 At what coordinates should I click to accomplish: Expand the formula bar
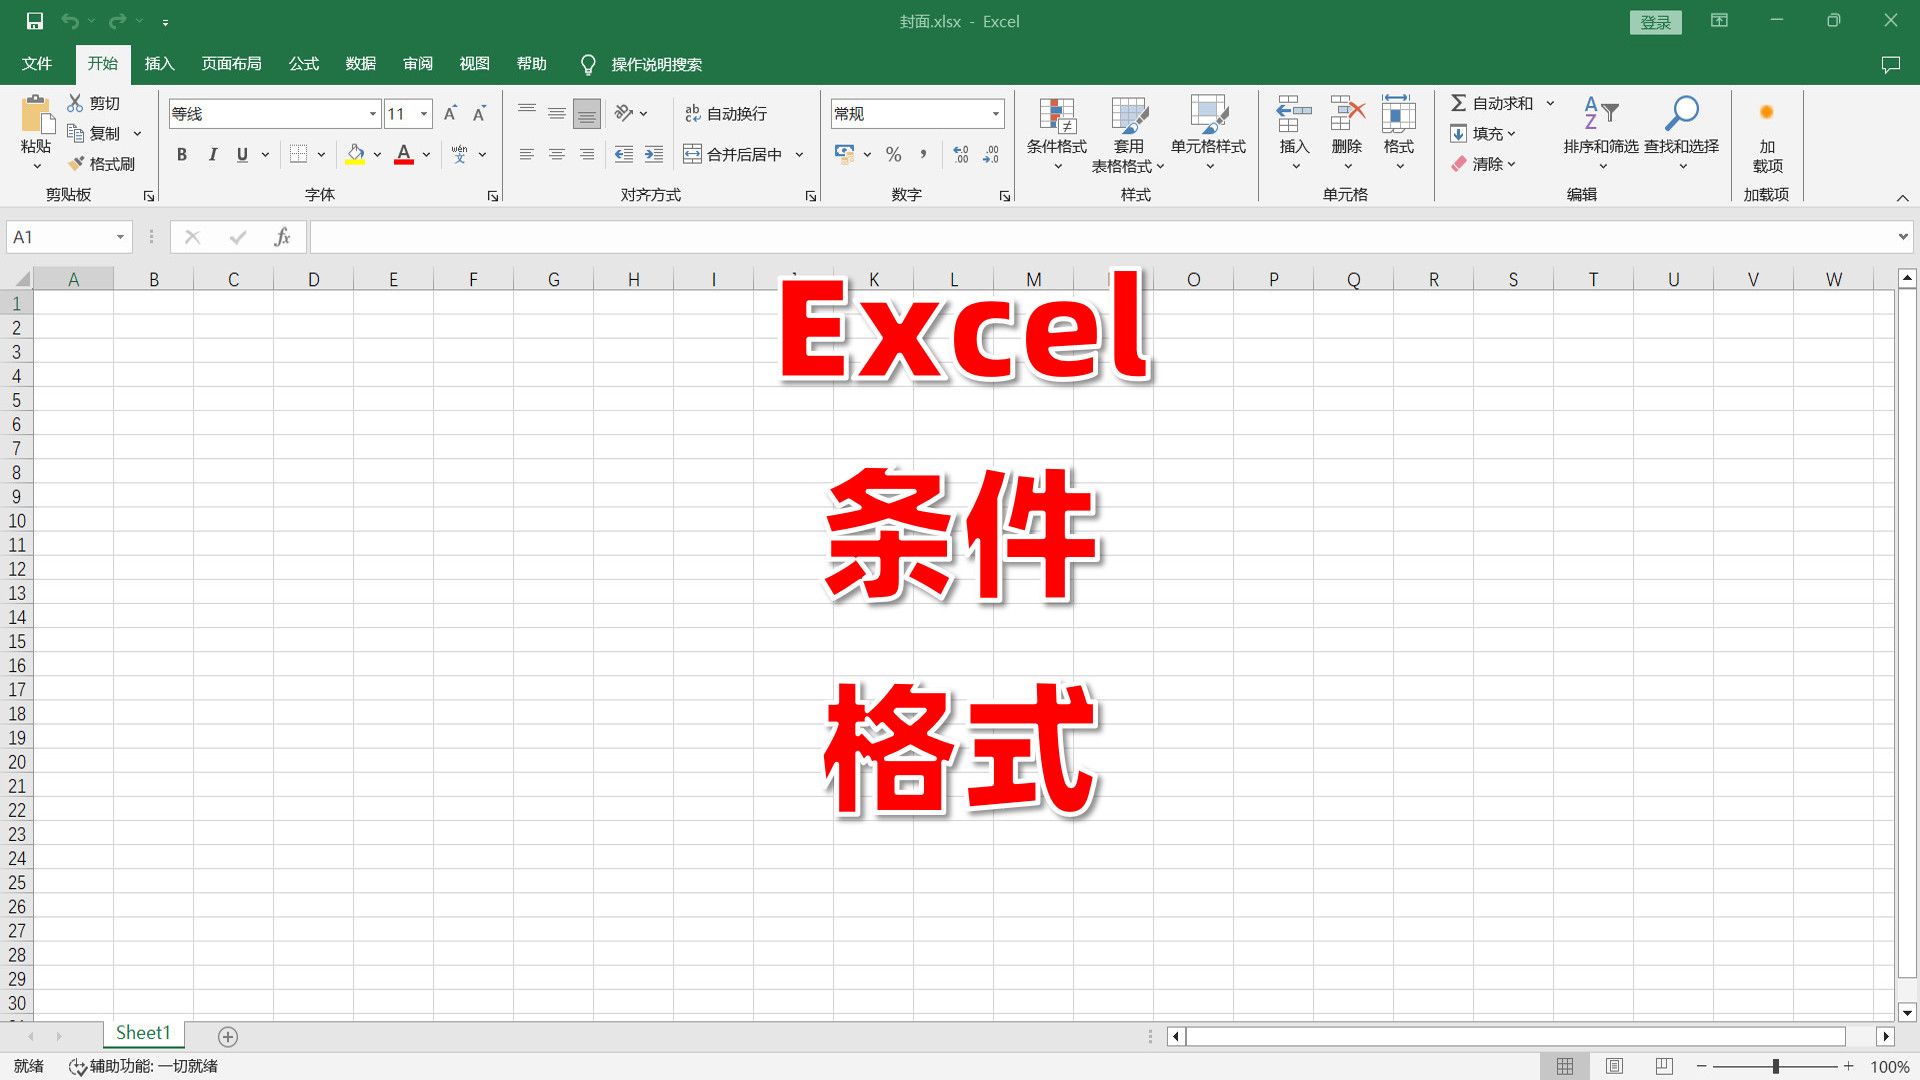pyautogui.click(x=1902, y=237)
